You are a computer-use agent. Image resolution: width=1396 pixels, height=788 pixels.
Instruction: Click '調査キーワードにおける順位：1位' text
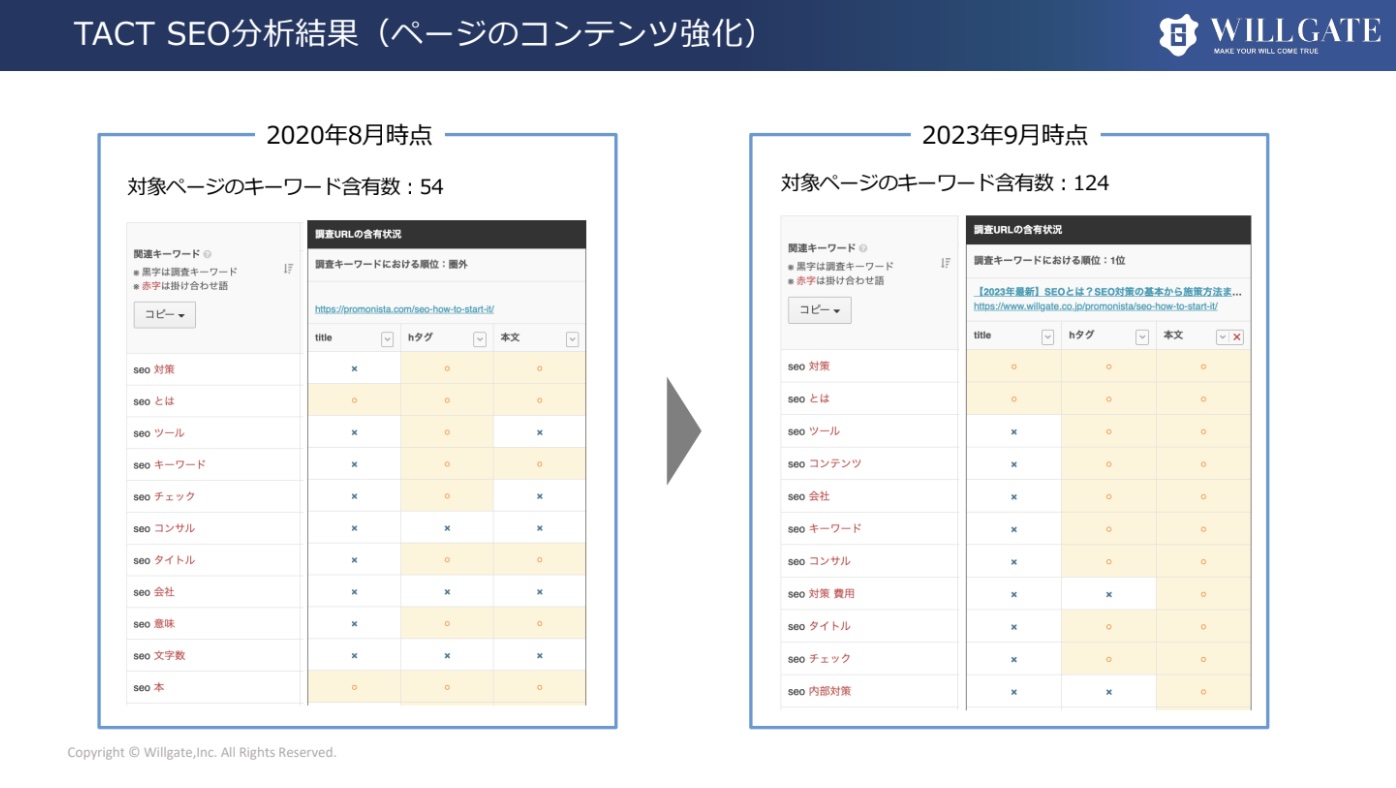click(1050, 260)
